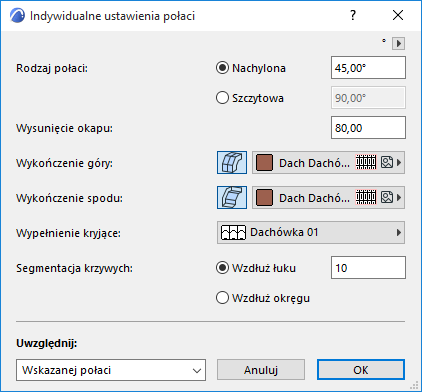Click the segmentation value field showing 10
Viewport: 422px width, 392px height.
(368, 268)
